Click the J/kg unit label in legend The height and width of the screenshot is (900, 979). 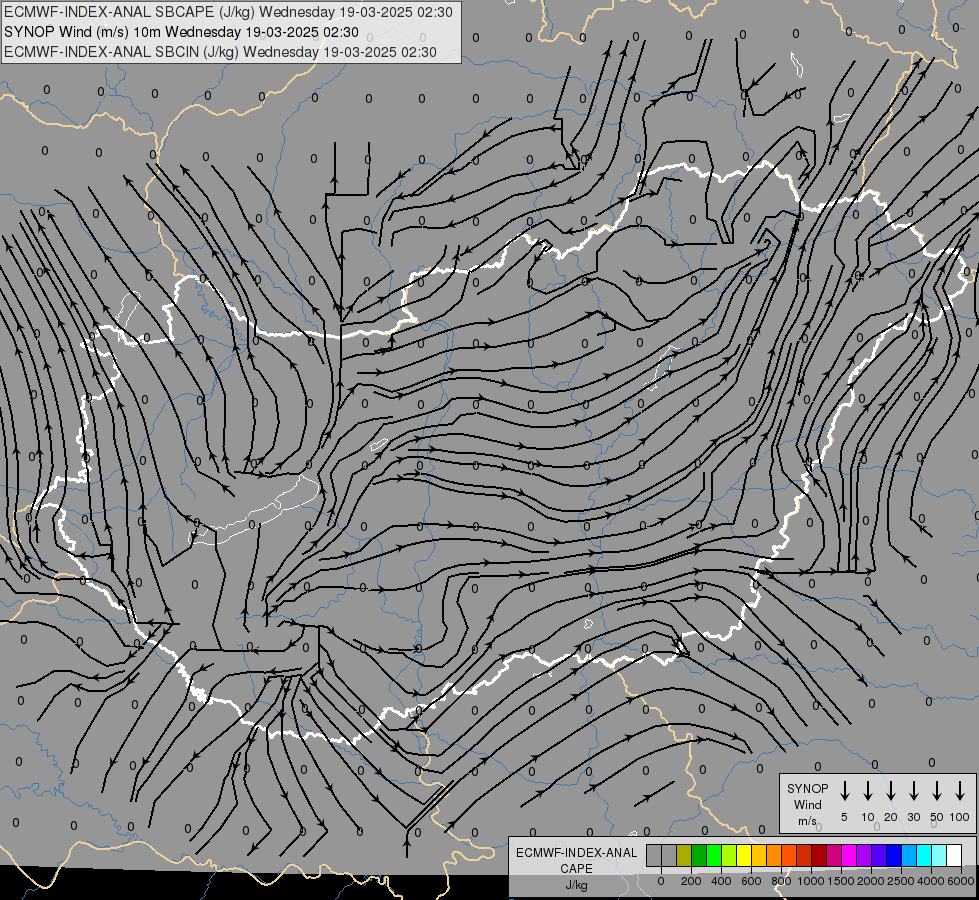coord(576,885)
